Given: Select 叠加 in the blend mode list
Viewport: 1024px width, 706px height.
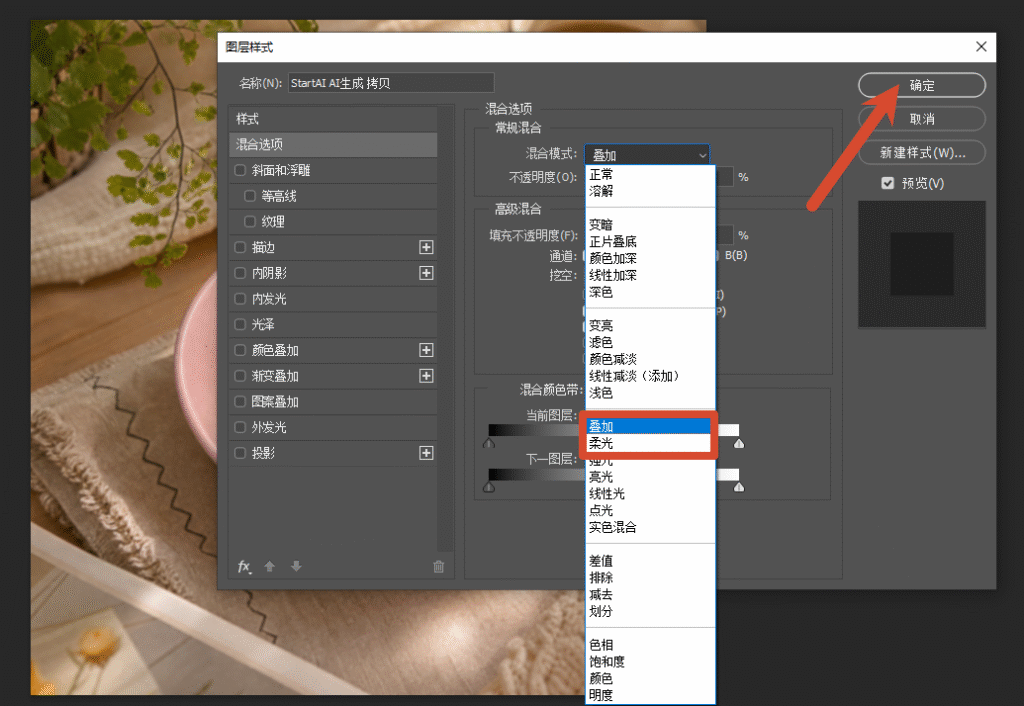Looking at the screenshot, I should pyautogui.click(x=648, y=426).
